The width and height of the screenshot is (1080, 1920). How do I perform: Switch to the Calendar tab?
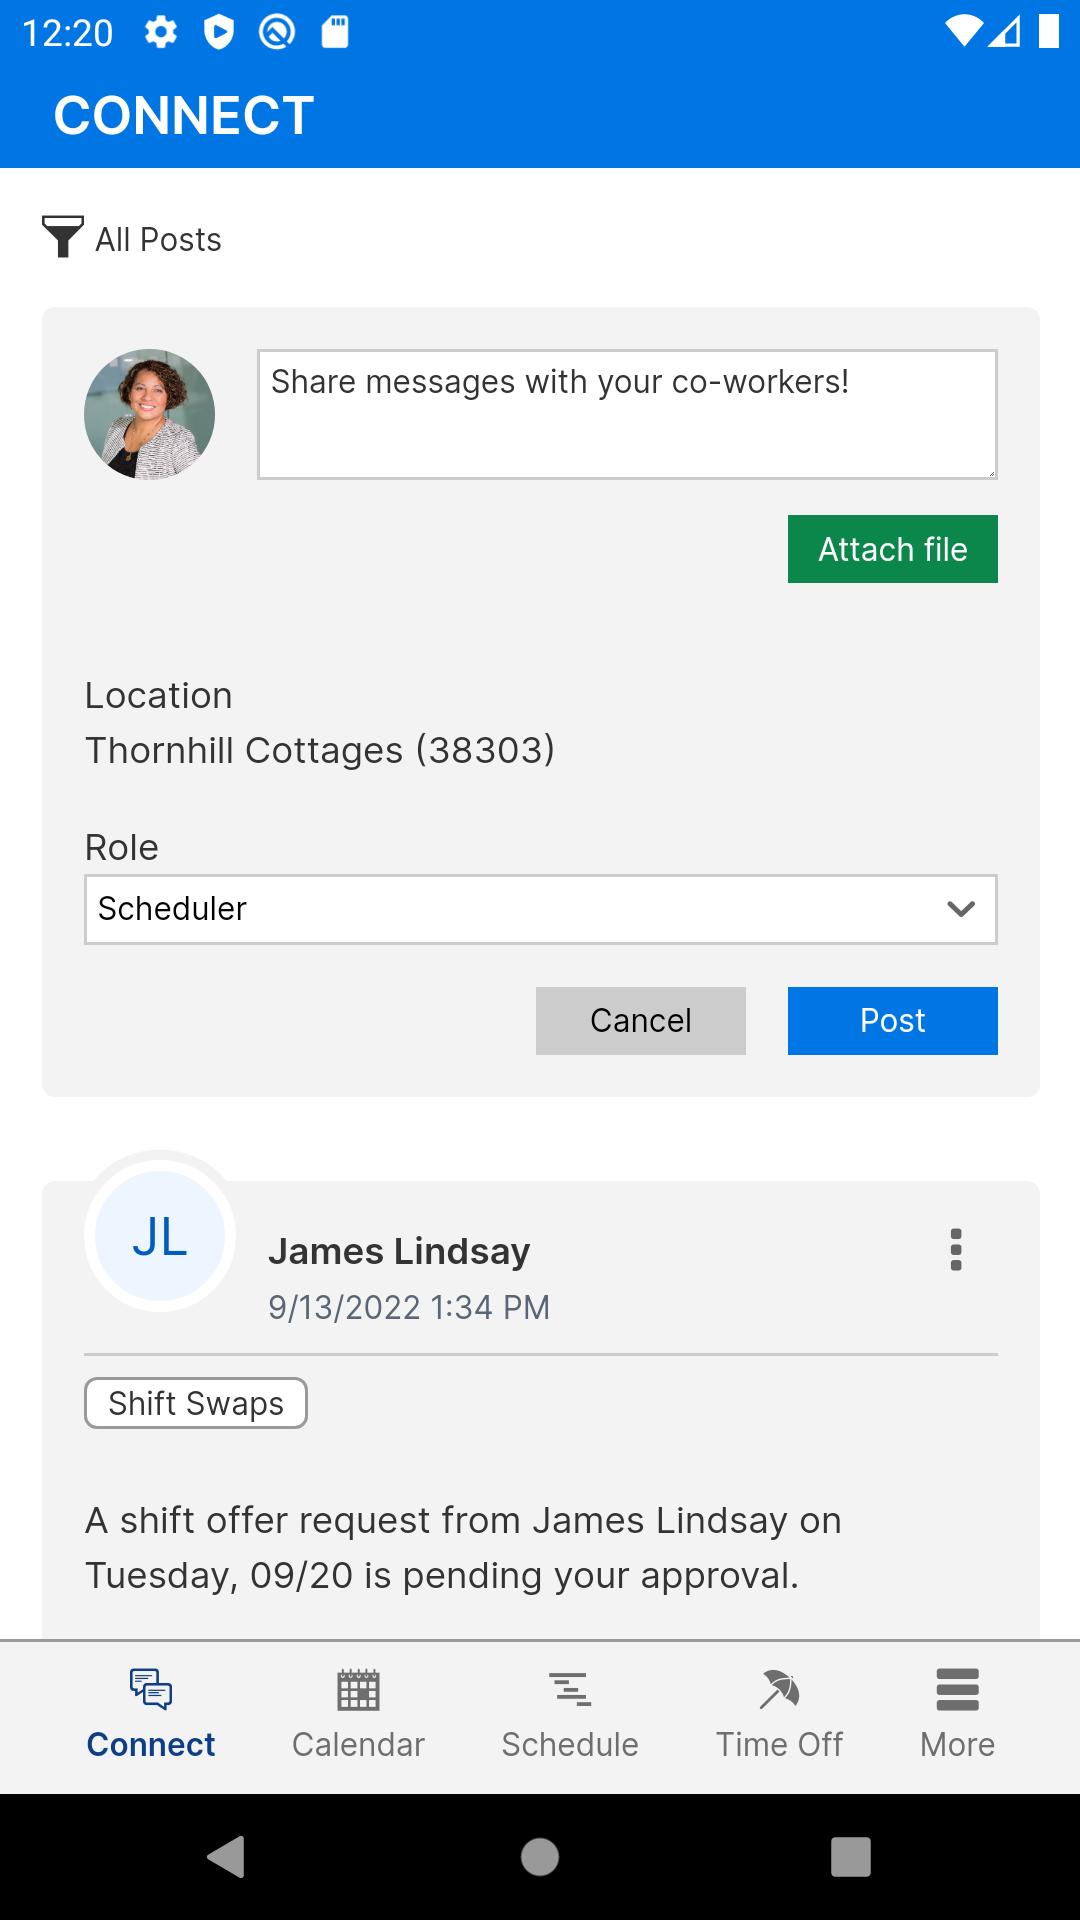(x=358, y=1715)
